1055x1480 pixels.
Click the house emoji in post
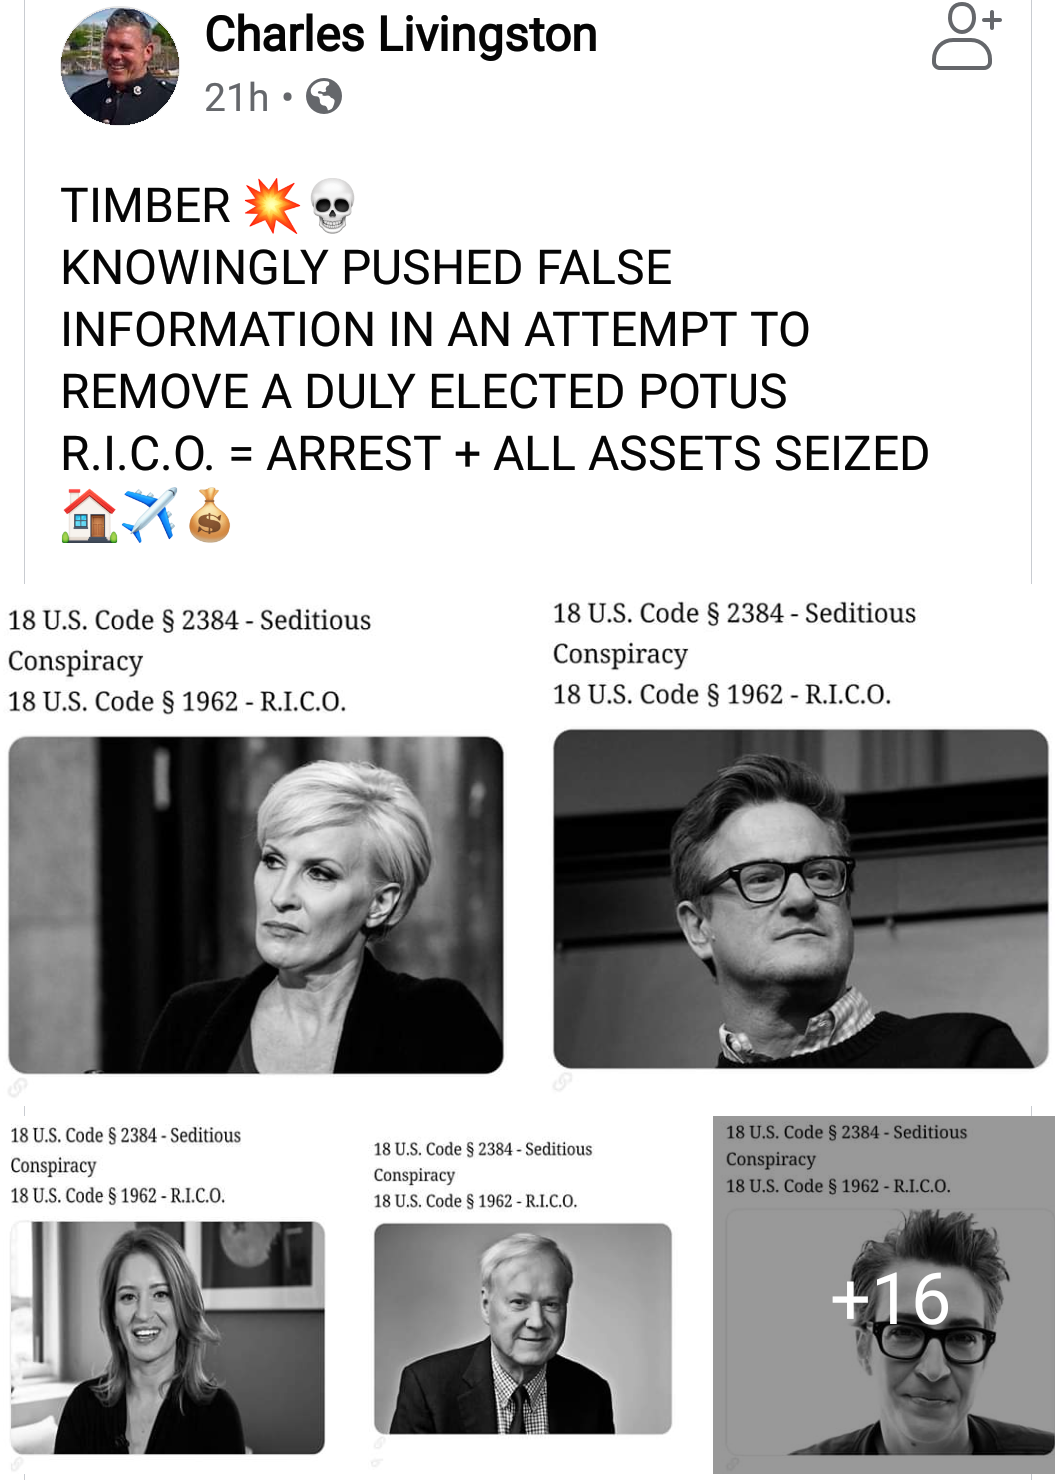[x=90, y=515]
